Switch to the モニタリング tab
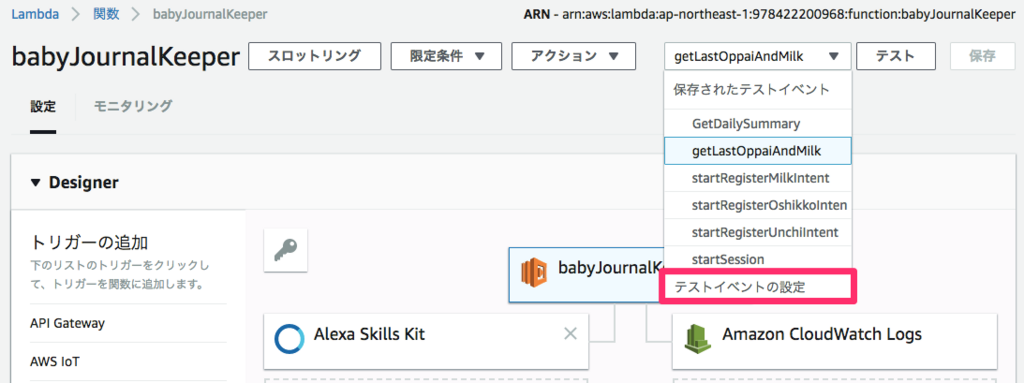Image resolution: width=1024 pixels, height=383 pixels. point(133,106)
